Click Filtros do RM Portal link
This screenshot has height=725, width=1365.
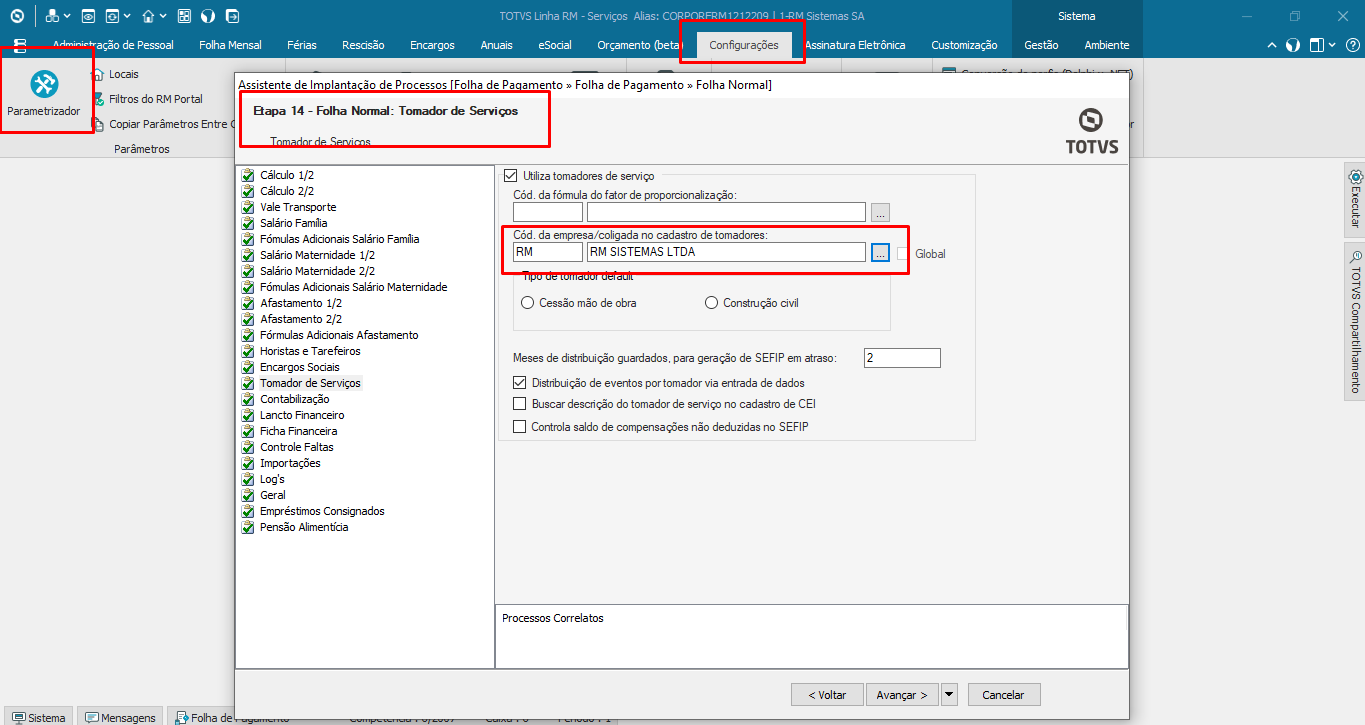click(156, 99)
